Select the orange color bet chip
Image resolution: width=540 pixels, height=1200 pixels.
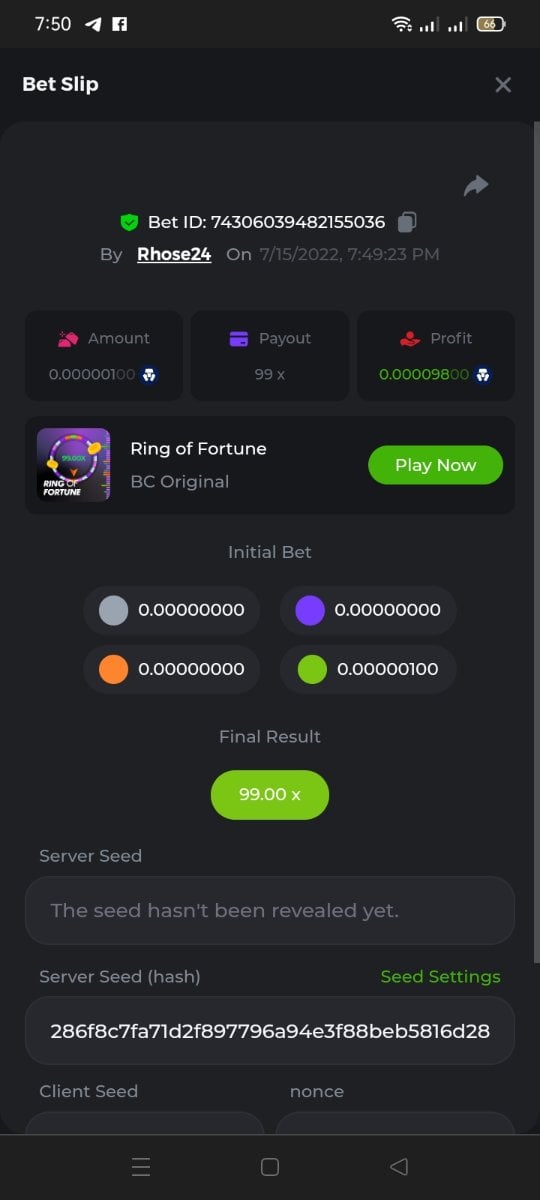[x=114, y=669]
